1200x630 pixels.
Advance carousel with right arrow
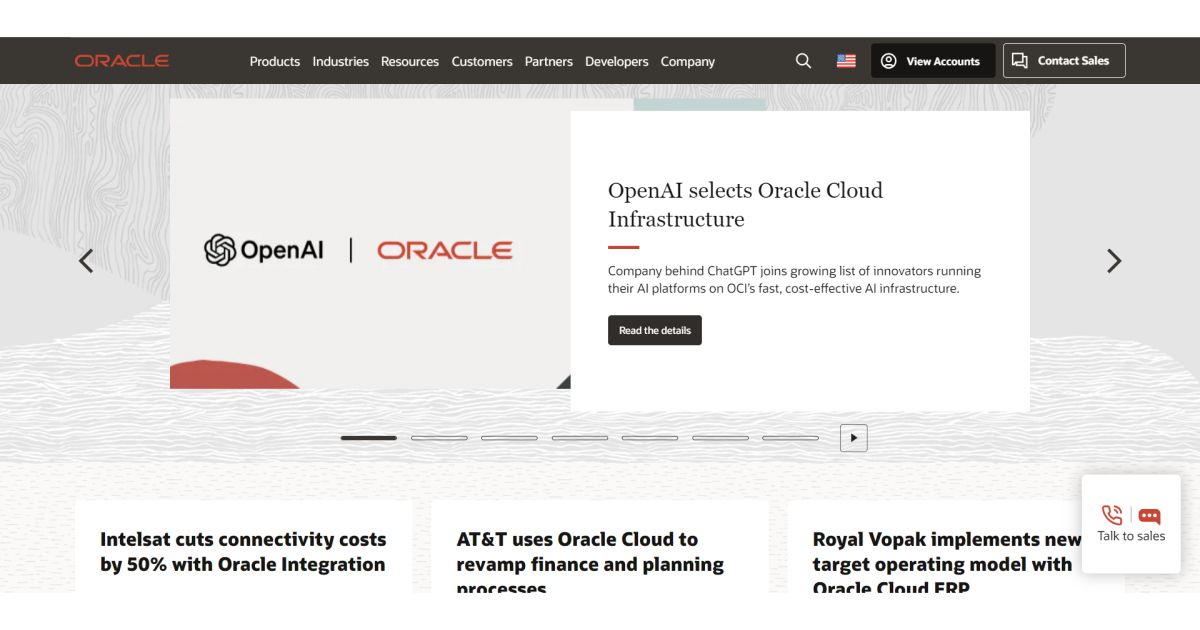[x=1114, y=261]
